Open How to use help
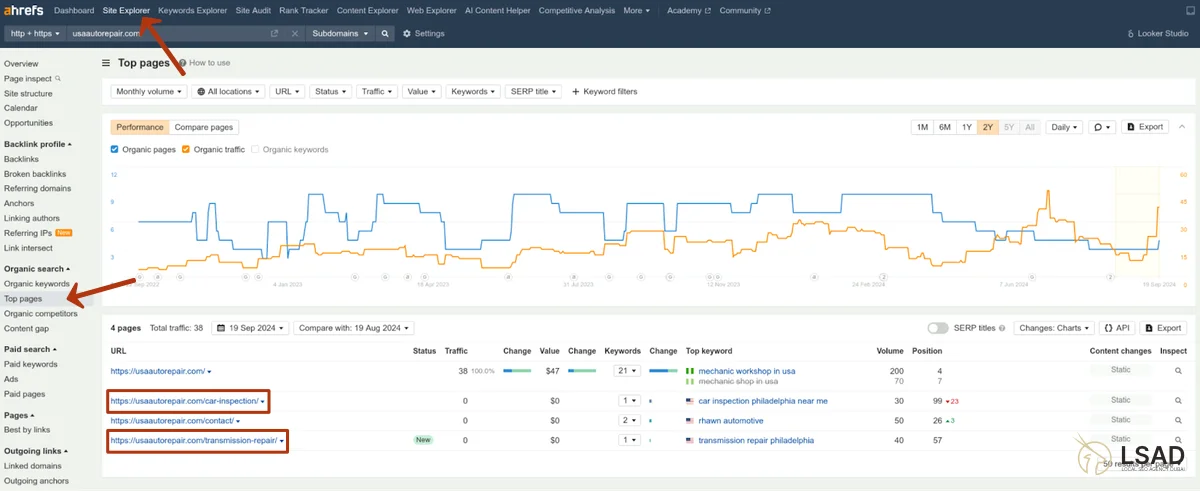 pos(204,62)
